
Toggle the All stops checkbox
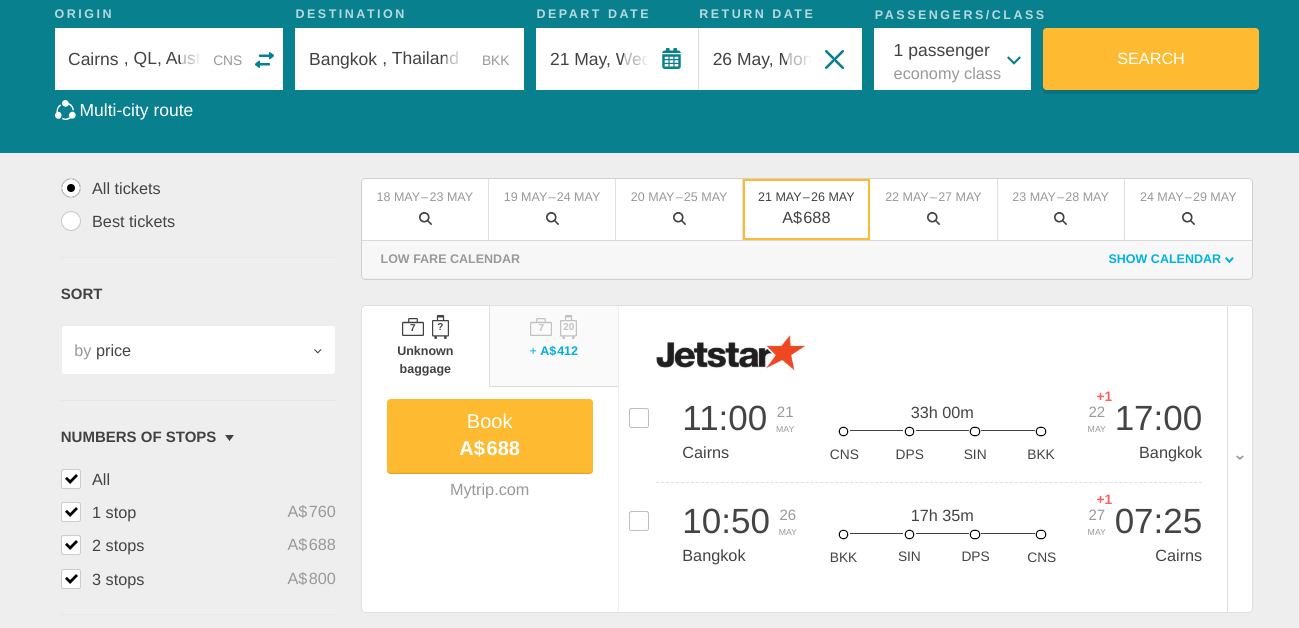[x=71, y=479]
